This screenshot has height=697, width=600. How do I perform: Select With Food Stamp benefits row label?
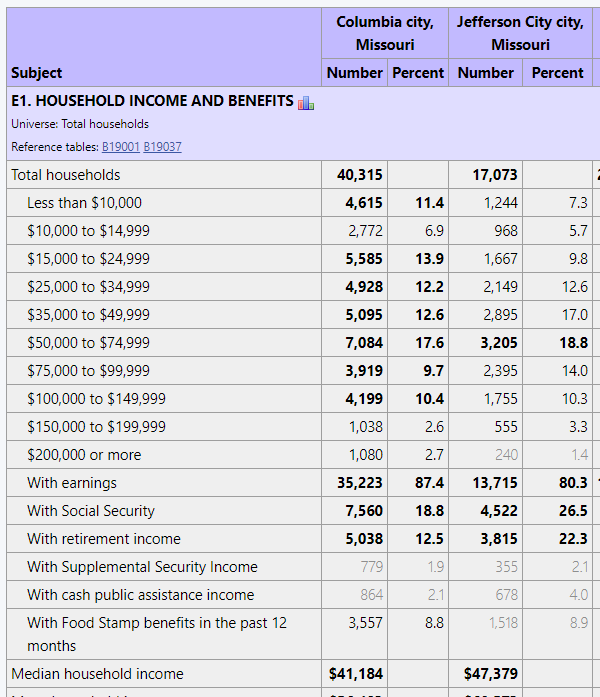click(156, 623)
